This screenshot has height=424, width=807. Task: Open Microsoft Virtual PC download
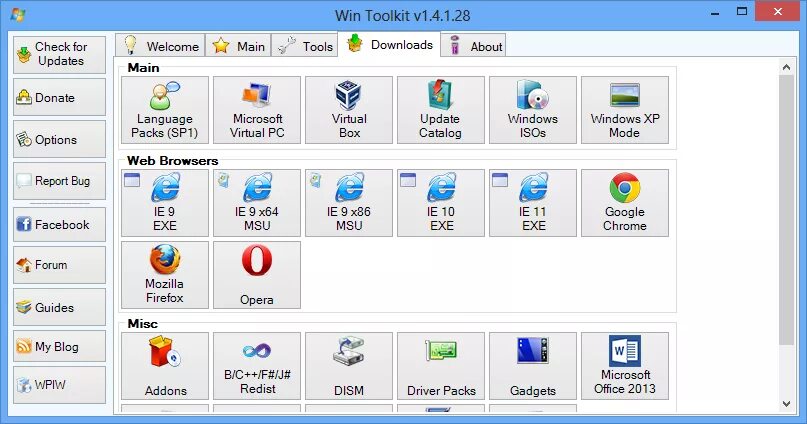257,110
